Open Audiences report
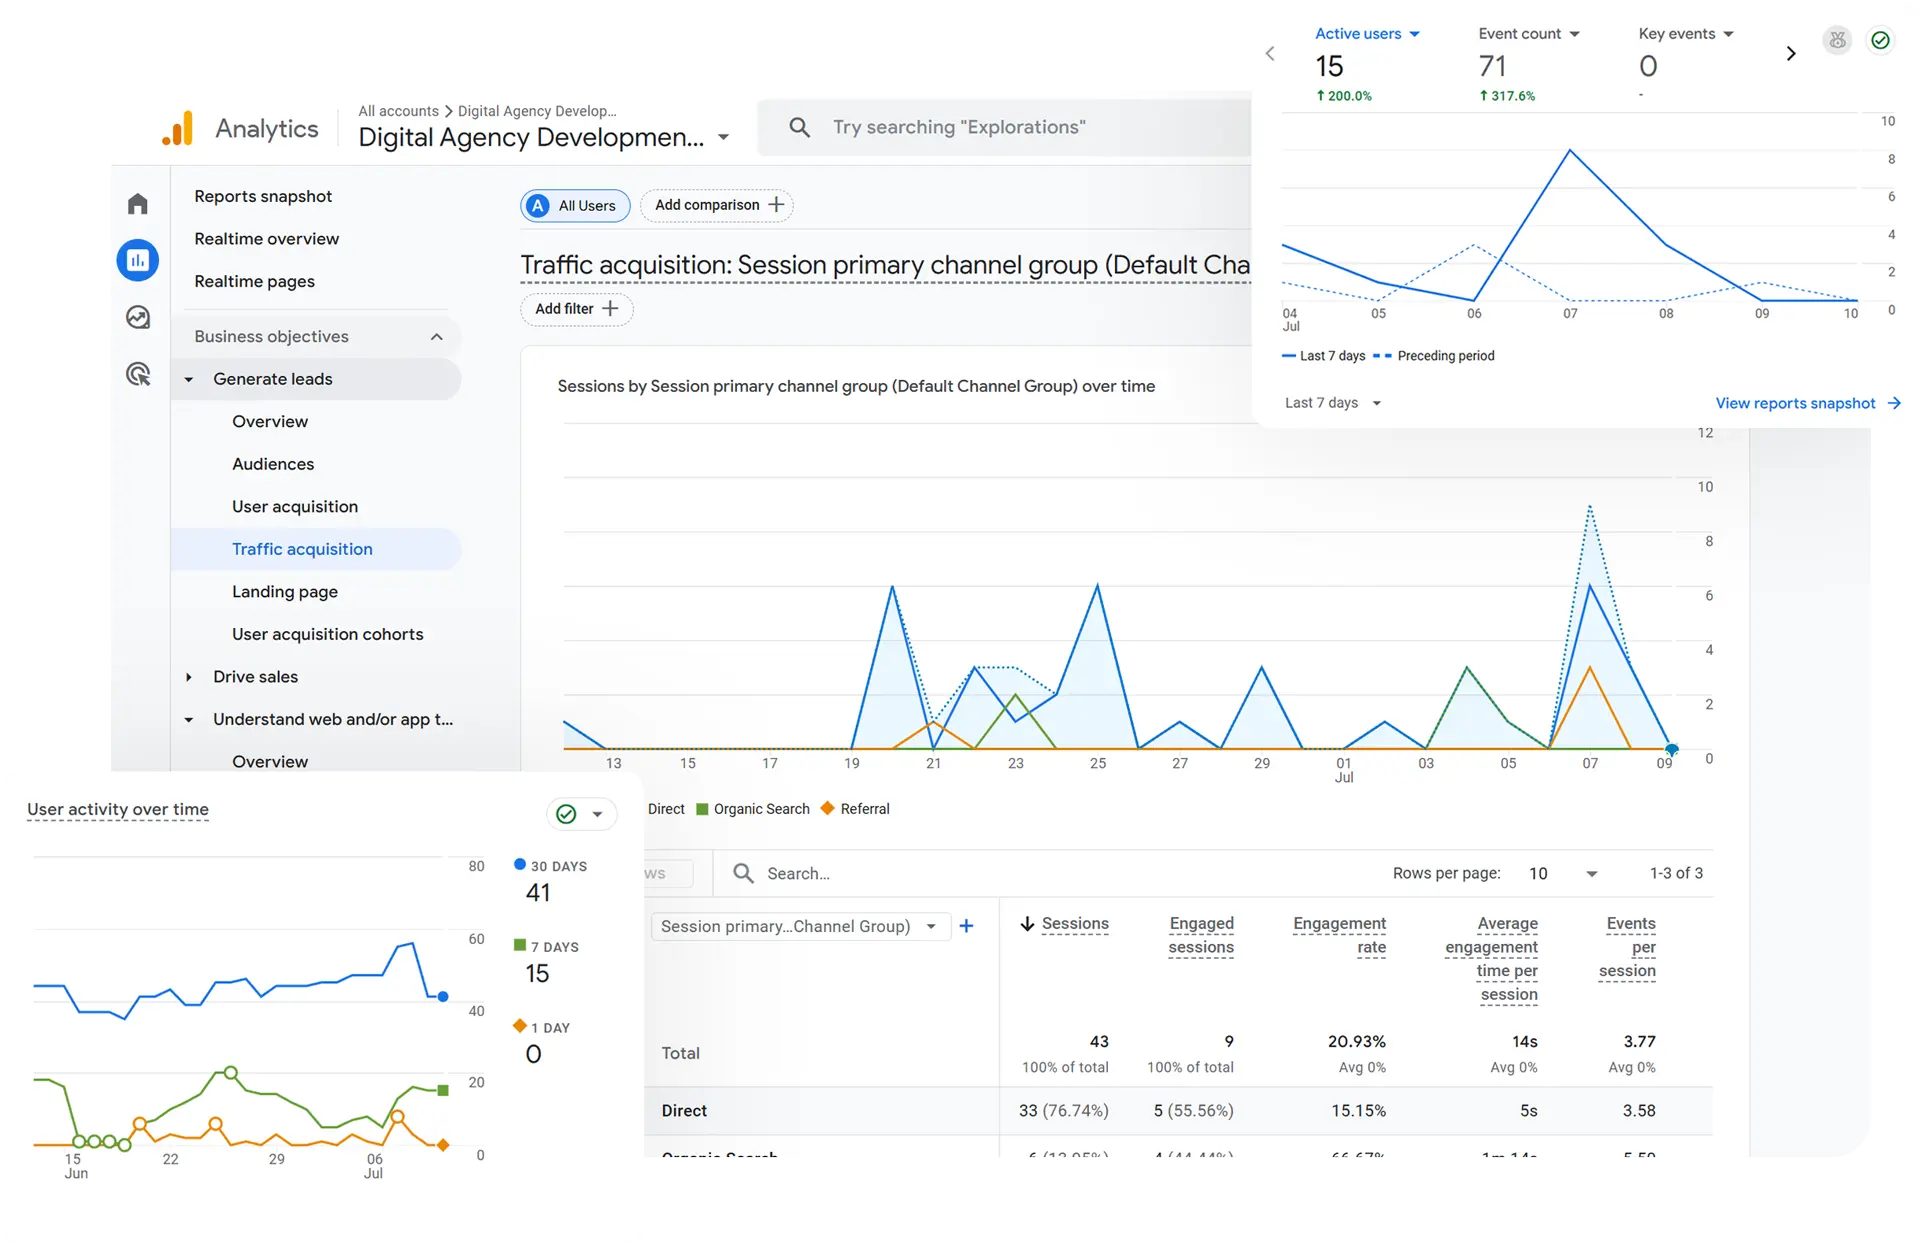Image resolution: width=1920 pixels, height=1244 pixels. [273, 464]
